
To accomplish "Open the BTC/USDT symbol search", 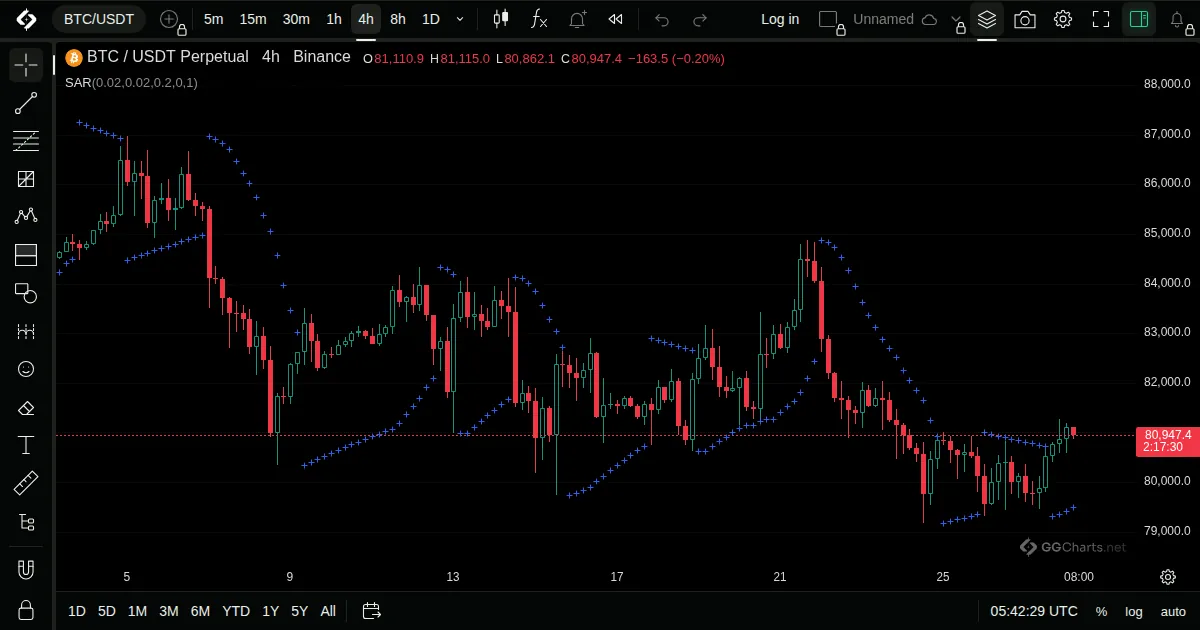I will pyautogui.click(x=99, y=19).
